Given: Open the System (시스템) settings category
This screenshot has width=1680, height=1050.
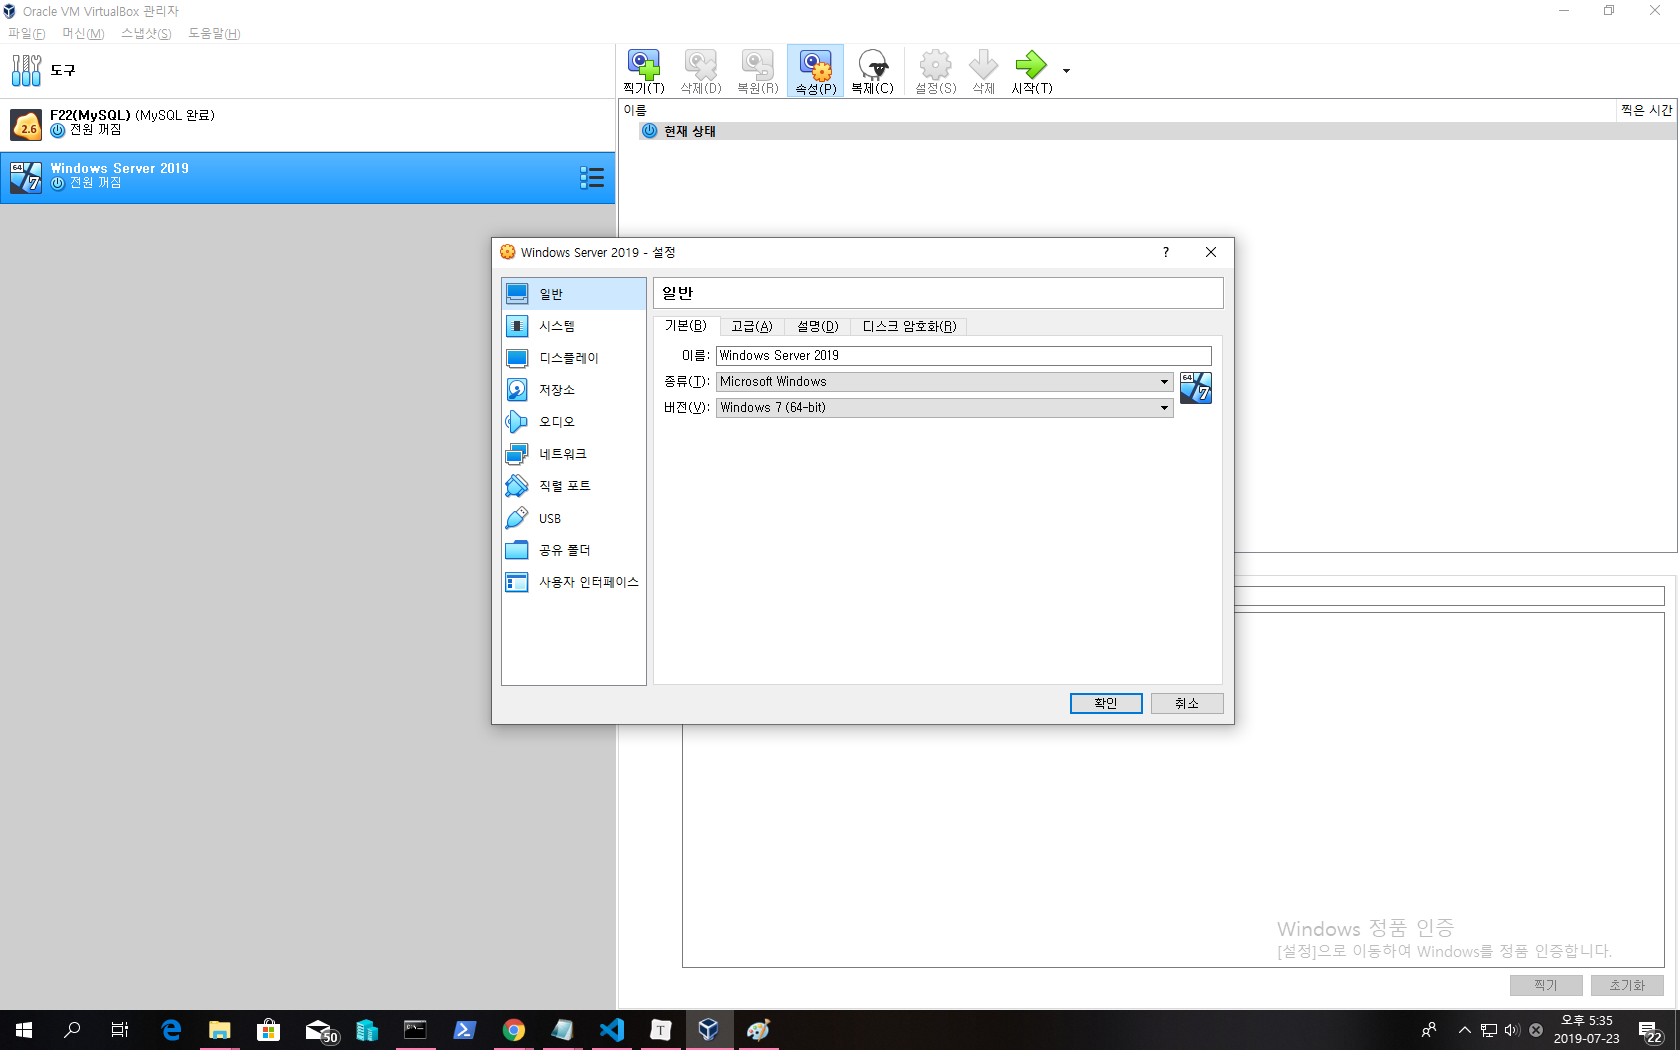Looking at the screenshot, I should (573, 326).
